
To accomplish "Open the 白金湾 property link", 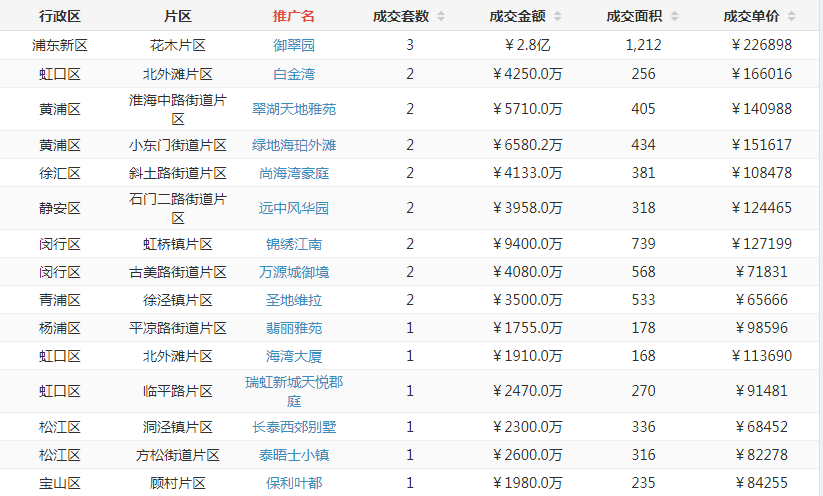I will click(x=293, y=74).
